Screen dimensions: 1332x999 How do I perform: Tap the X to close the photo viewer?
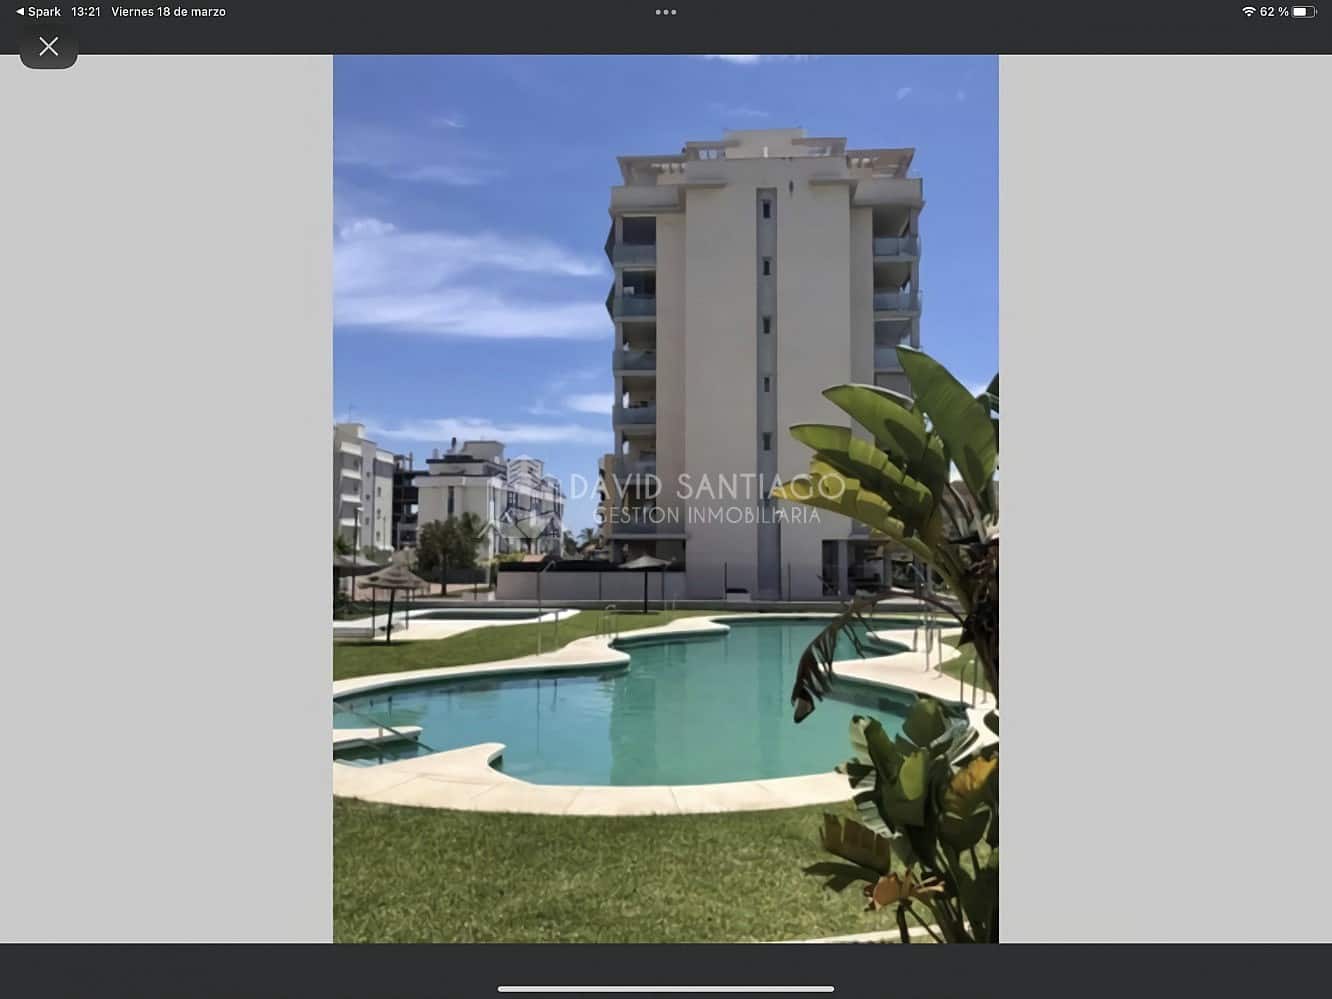tap(48, 46)
